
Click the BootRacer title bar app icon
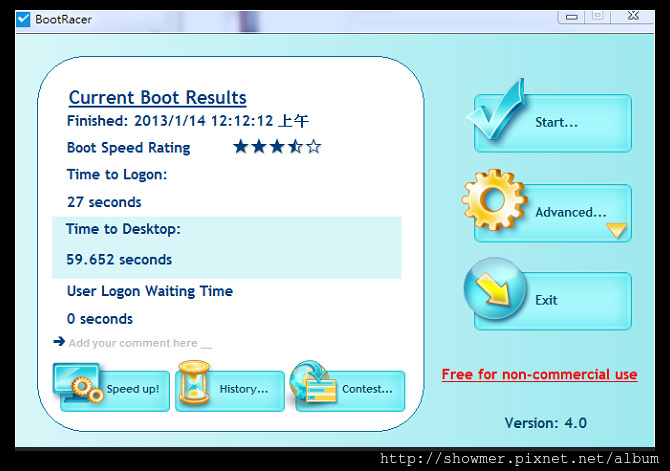tap(23, 19)
